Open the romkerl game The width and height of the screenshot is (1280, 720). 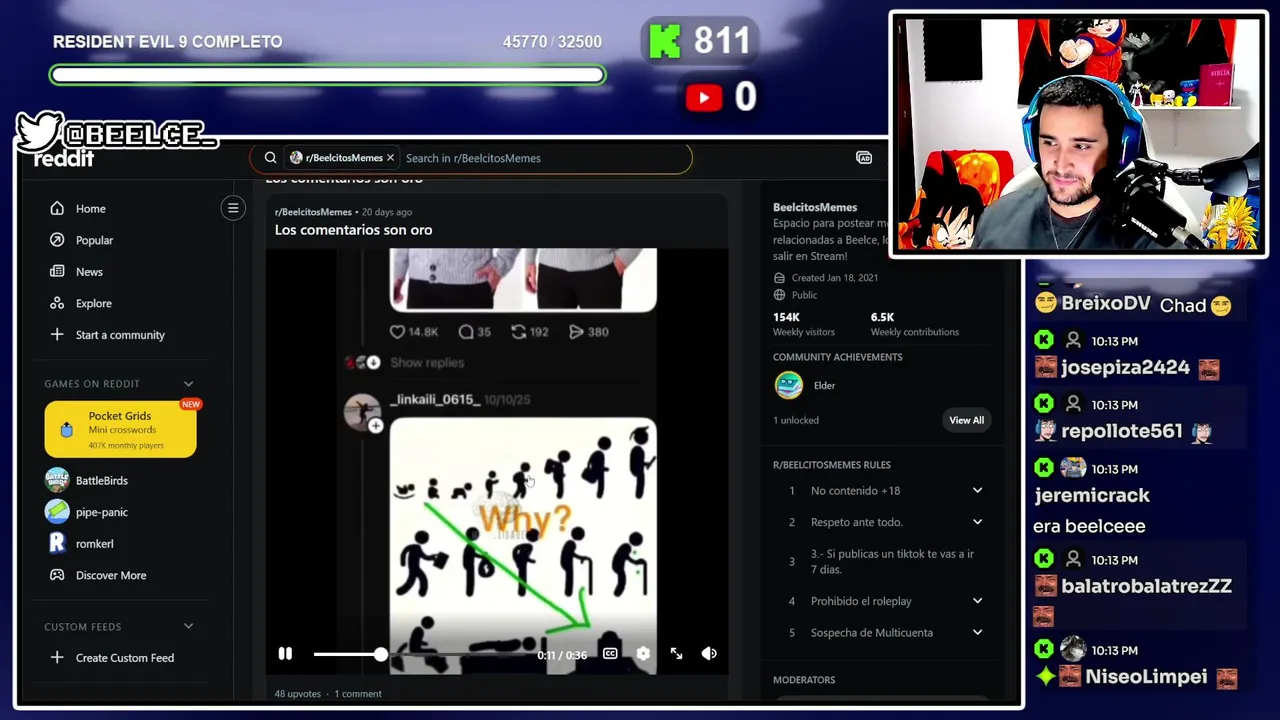tap(94, 544)
